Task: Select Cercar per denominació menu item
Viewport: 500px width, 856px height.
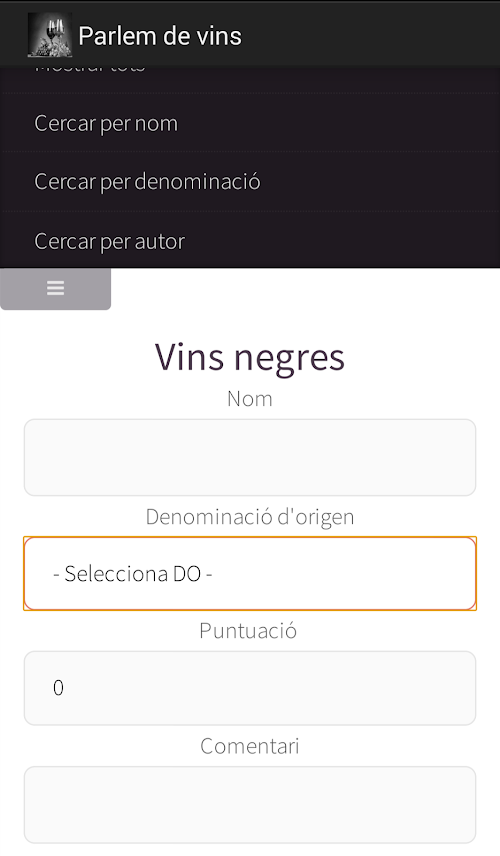Action: (x=250, y=182)
